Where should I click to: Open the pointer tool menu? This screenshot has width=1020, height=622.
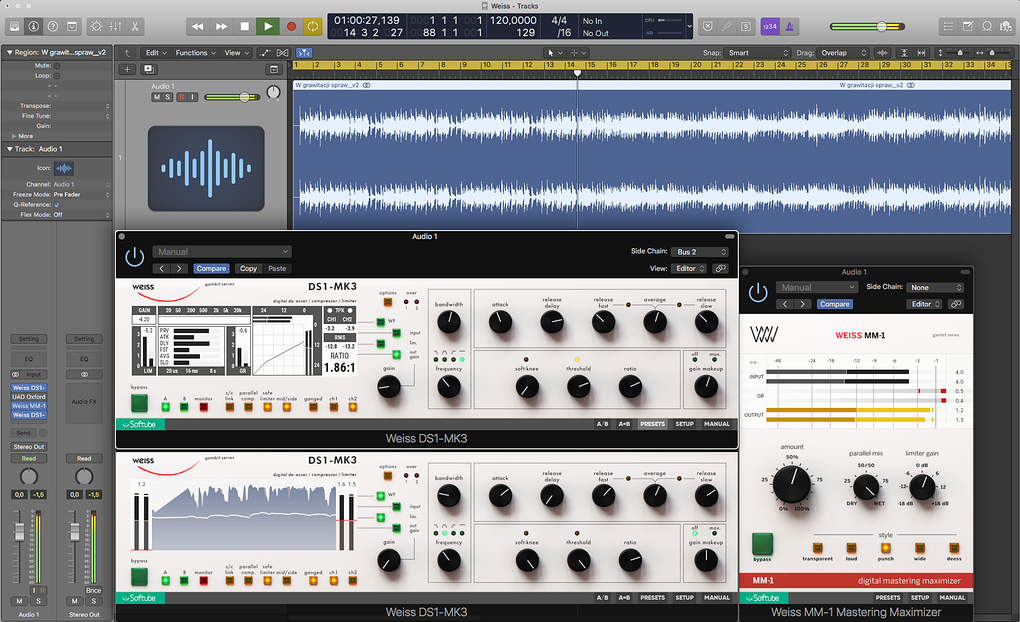point(554,53)
